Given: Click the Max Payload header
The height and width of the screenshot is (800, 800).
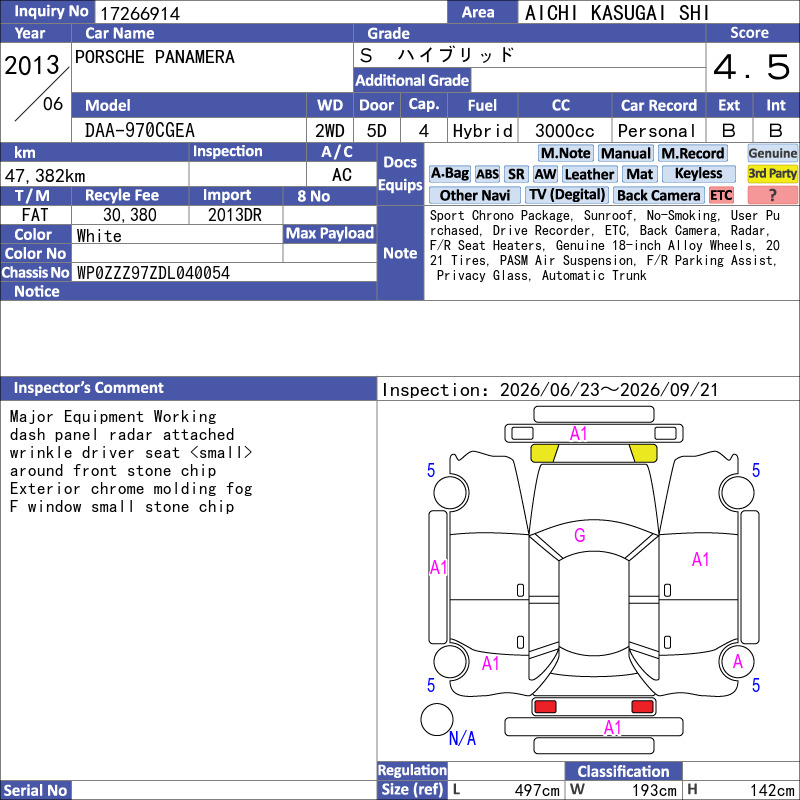Looking at the screenshot, I should (x=330, y=234).
